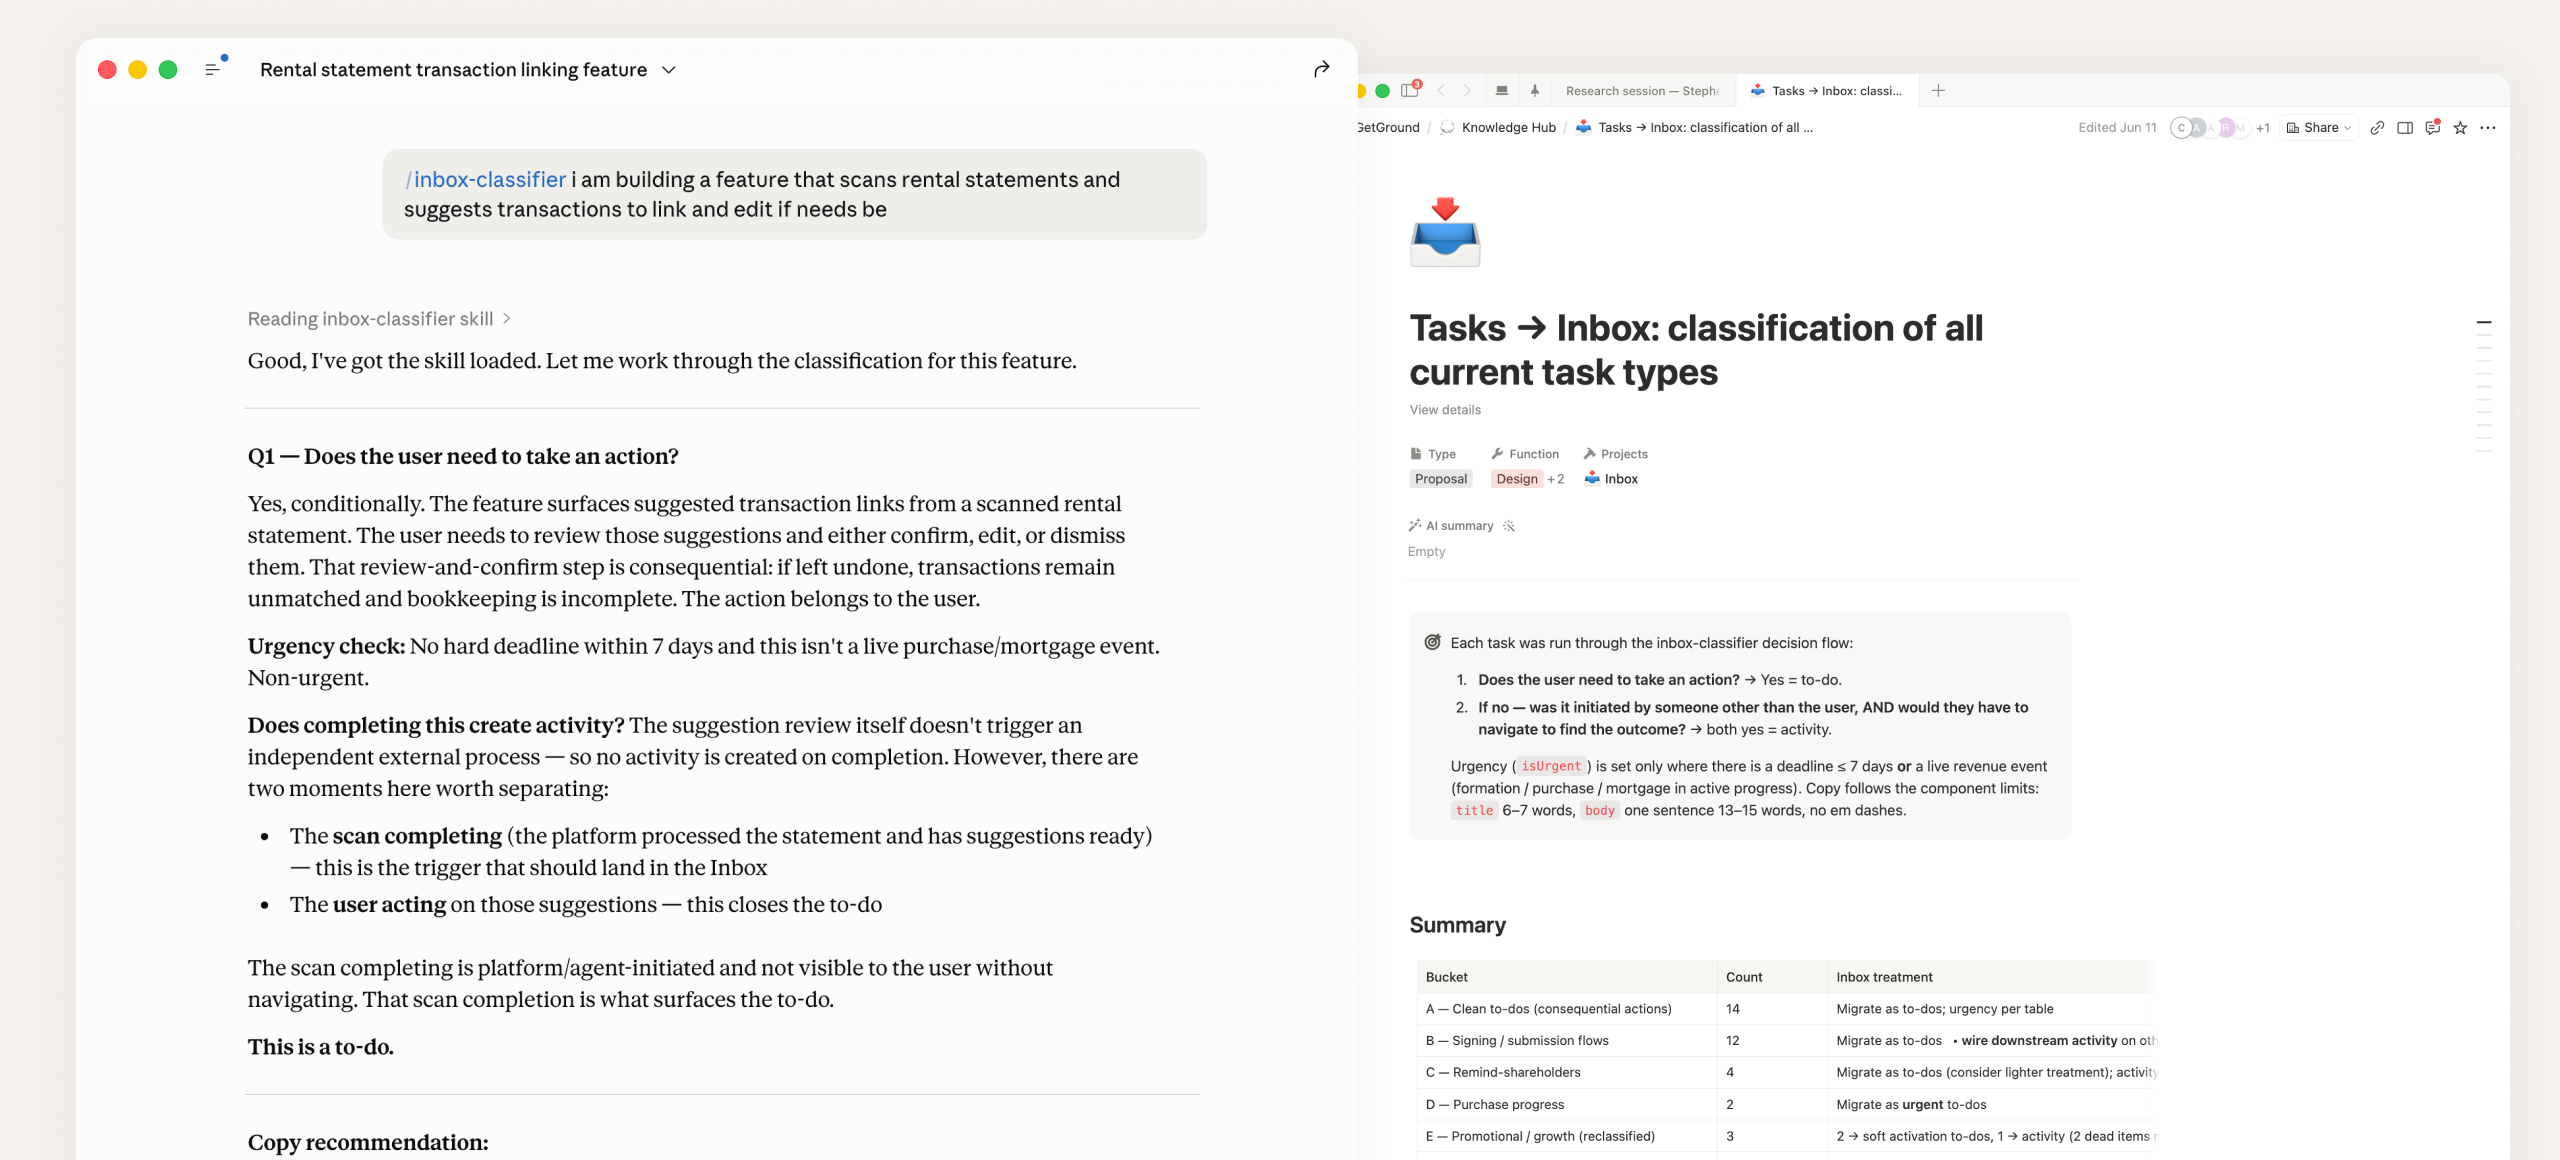Click the 'D — Purchase progress' cell
The width and height of the screenshot is (2560, 1160).
point(1567,1105)
